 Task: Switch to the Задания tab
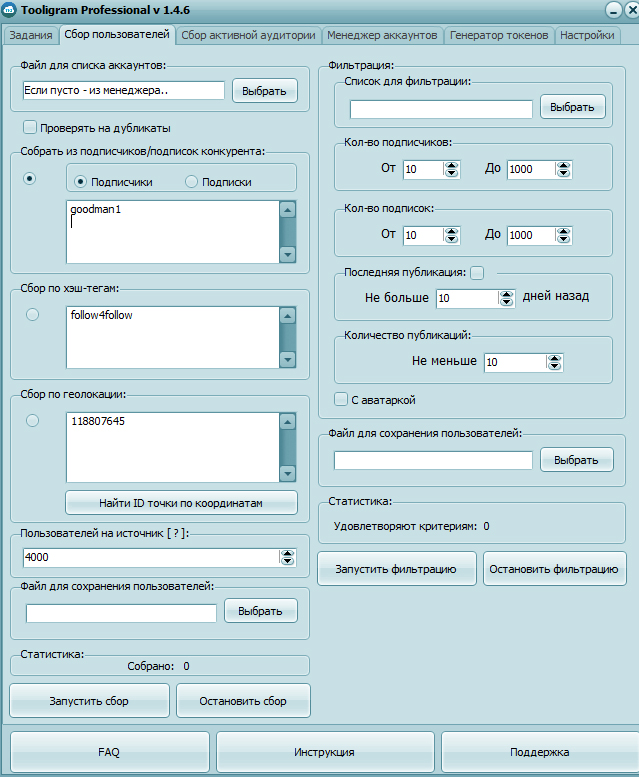[x=31, y=35]
